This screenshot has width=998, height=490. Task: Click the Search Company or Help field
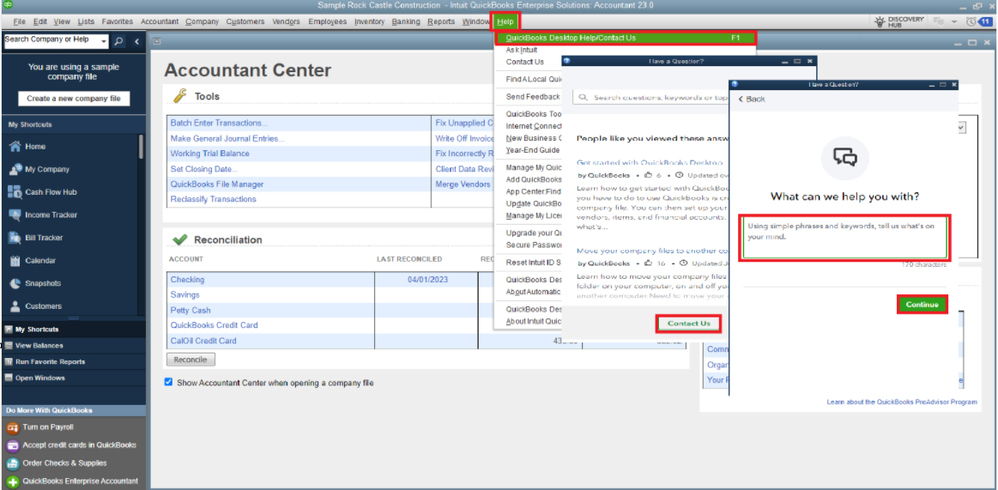click(x=52, y=41)
